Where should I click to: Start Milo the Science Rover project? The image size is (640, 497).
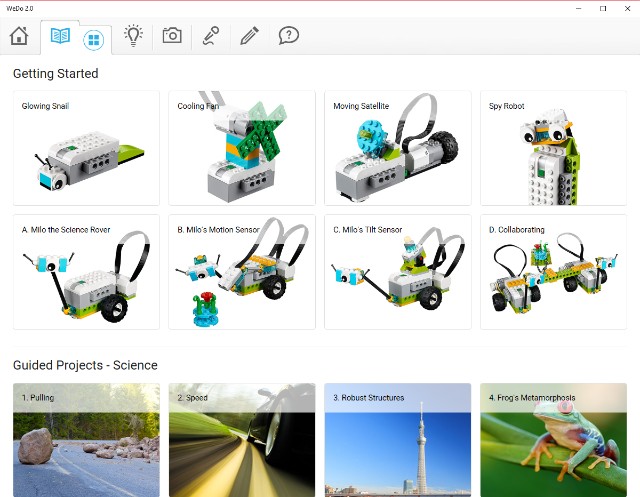[86, 272]
